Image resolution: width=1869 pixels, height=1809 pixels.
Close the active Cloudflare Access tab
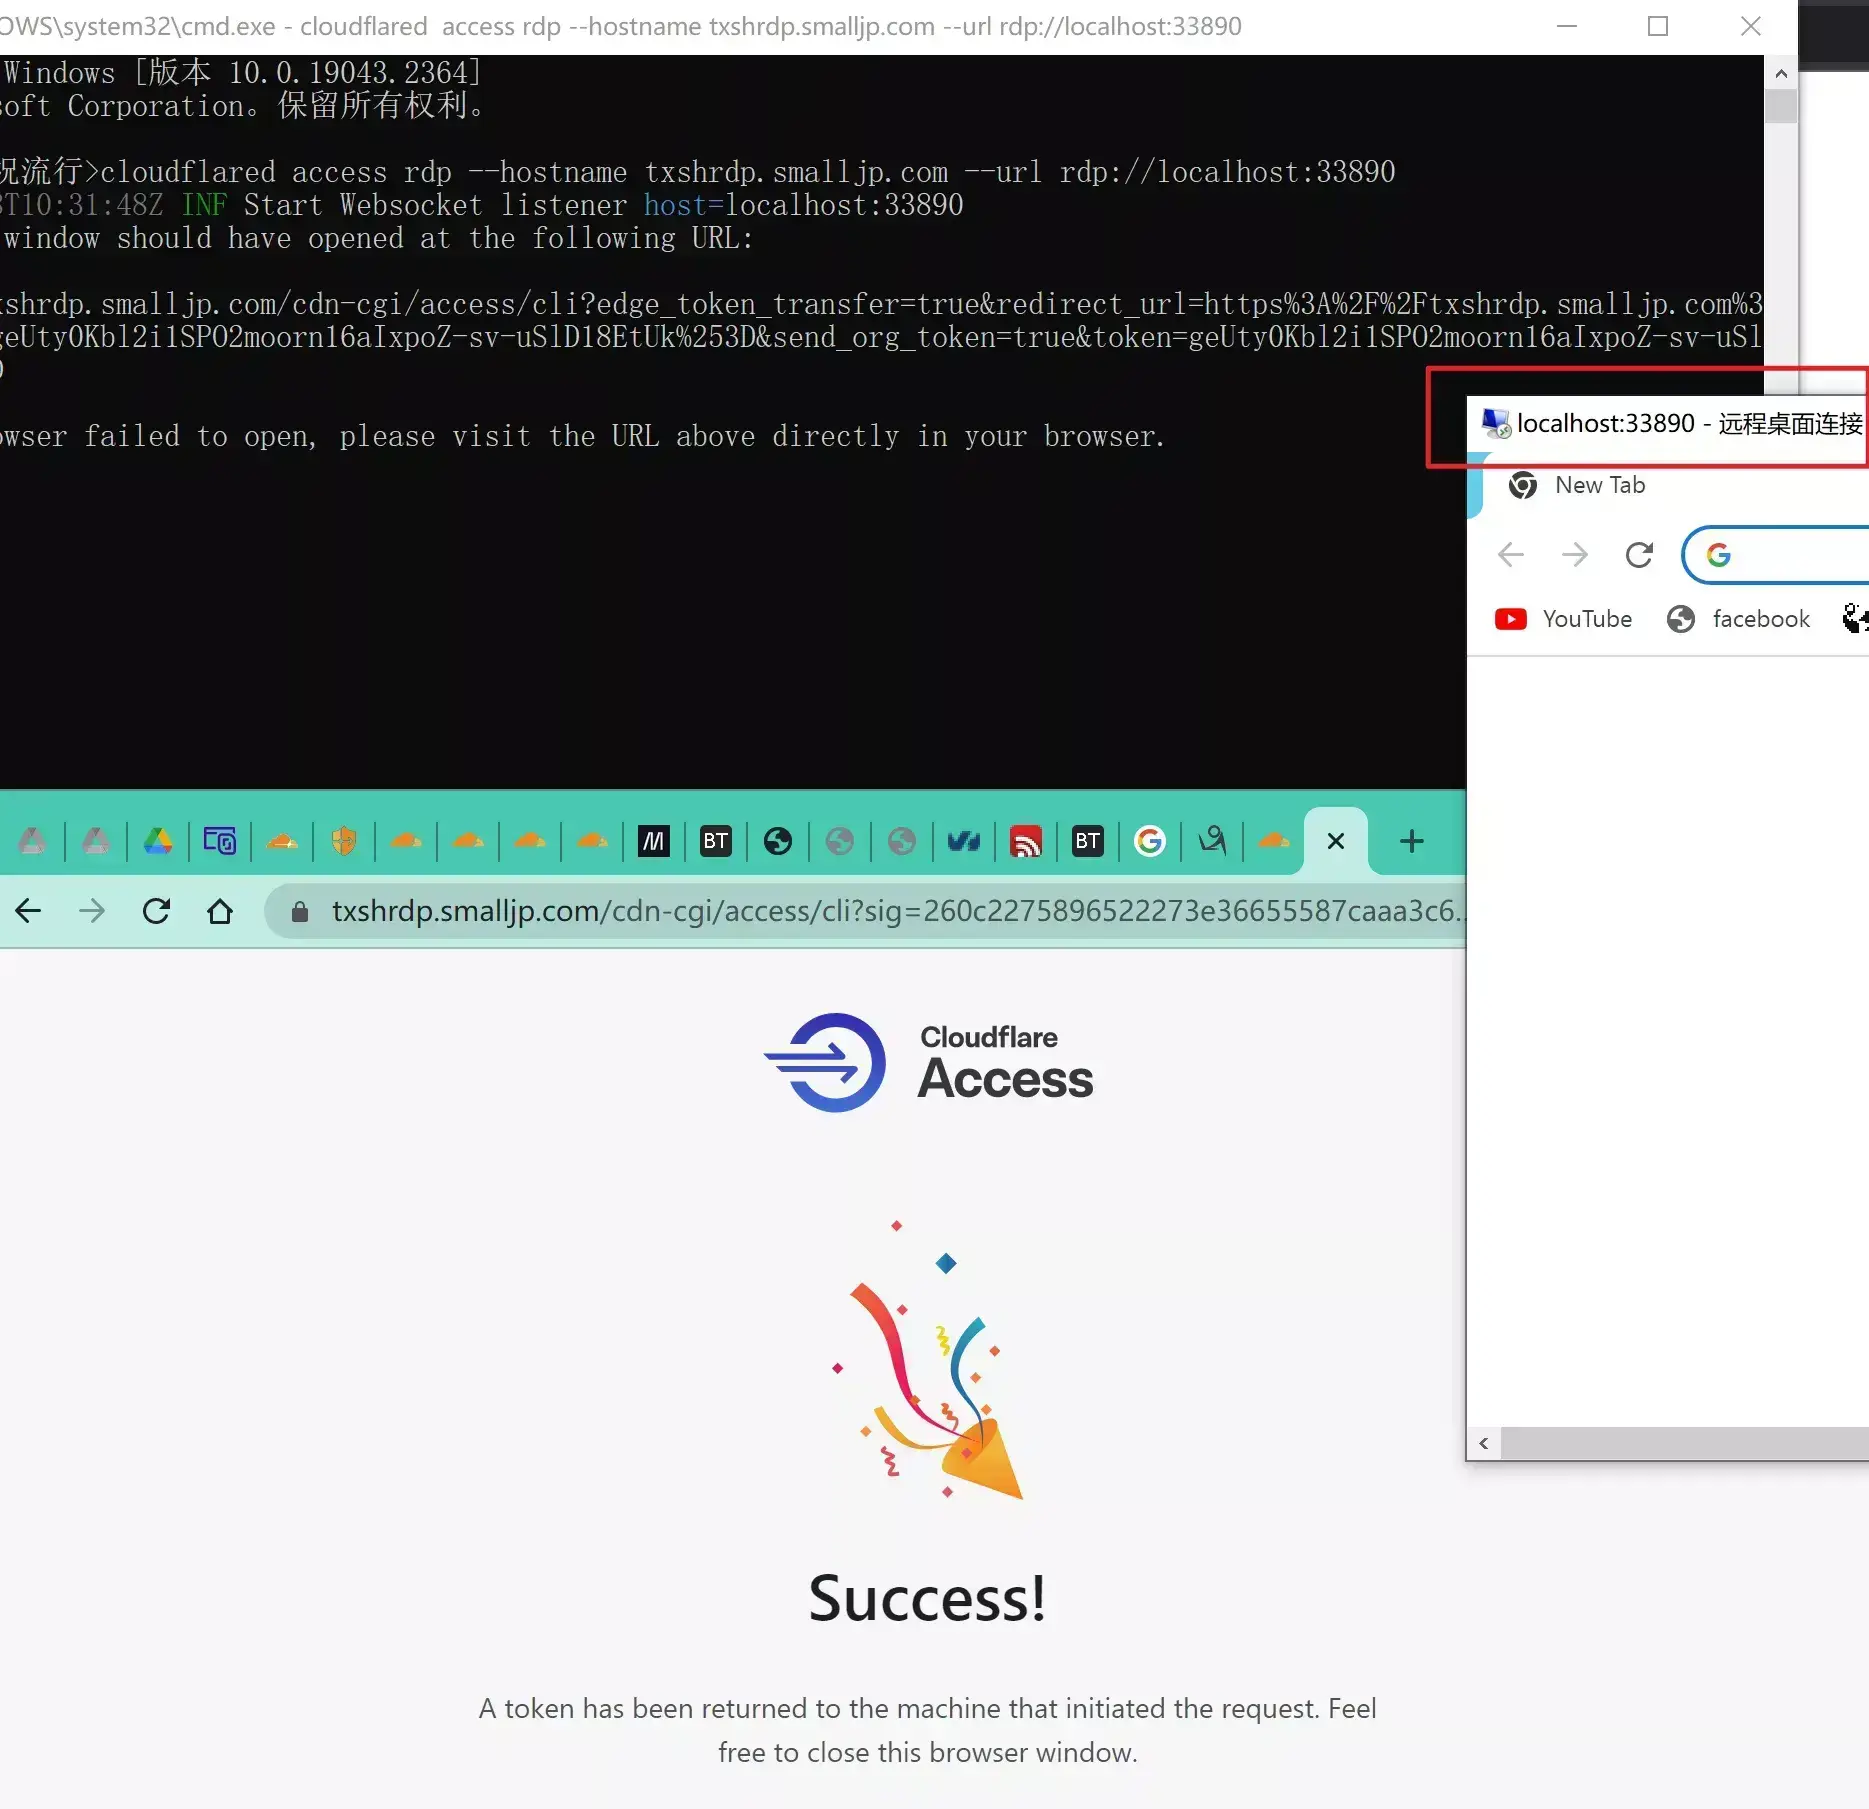pos(1335,841)
